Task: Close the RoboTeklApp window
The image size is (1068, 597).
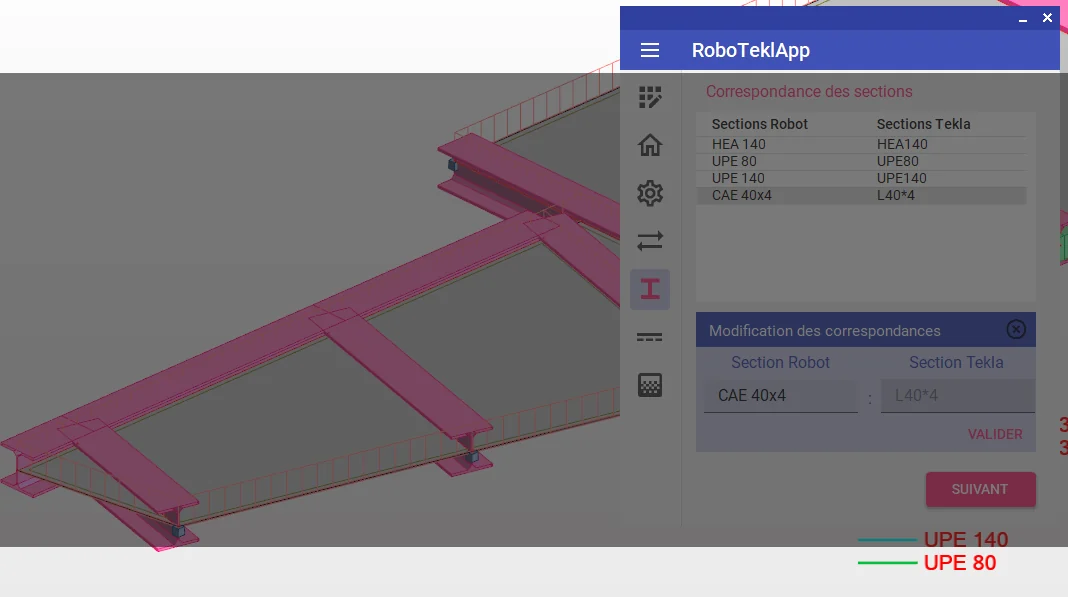Action: click(x=1047, y=18)
